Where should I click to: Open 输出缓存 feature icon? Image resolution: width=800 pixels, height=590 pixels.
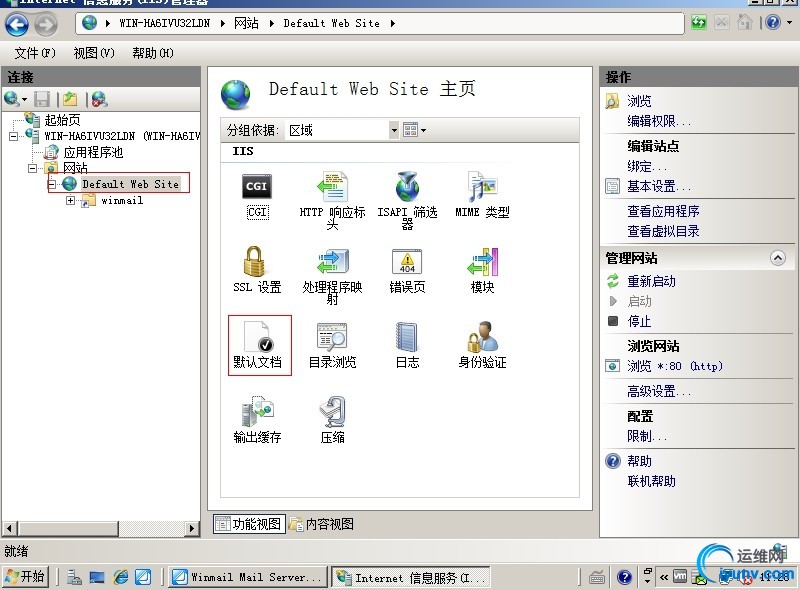click(x=257, y=420)
